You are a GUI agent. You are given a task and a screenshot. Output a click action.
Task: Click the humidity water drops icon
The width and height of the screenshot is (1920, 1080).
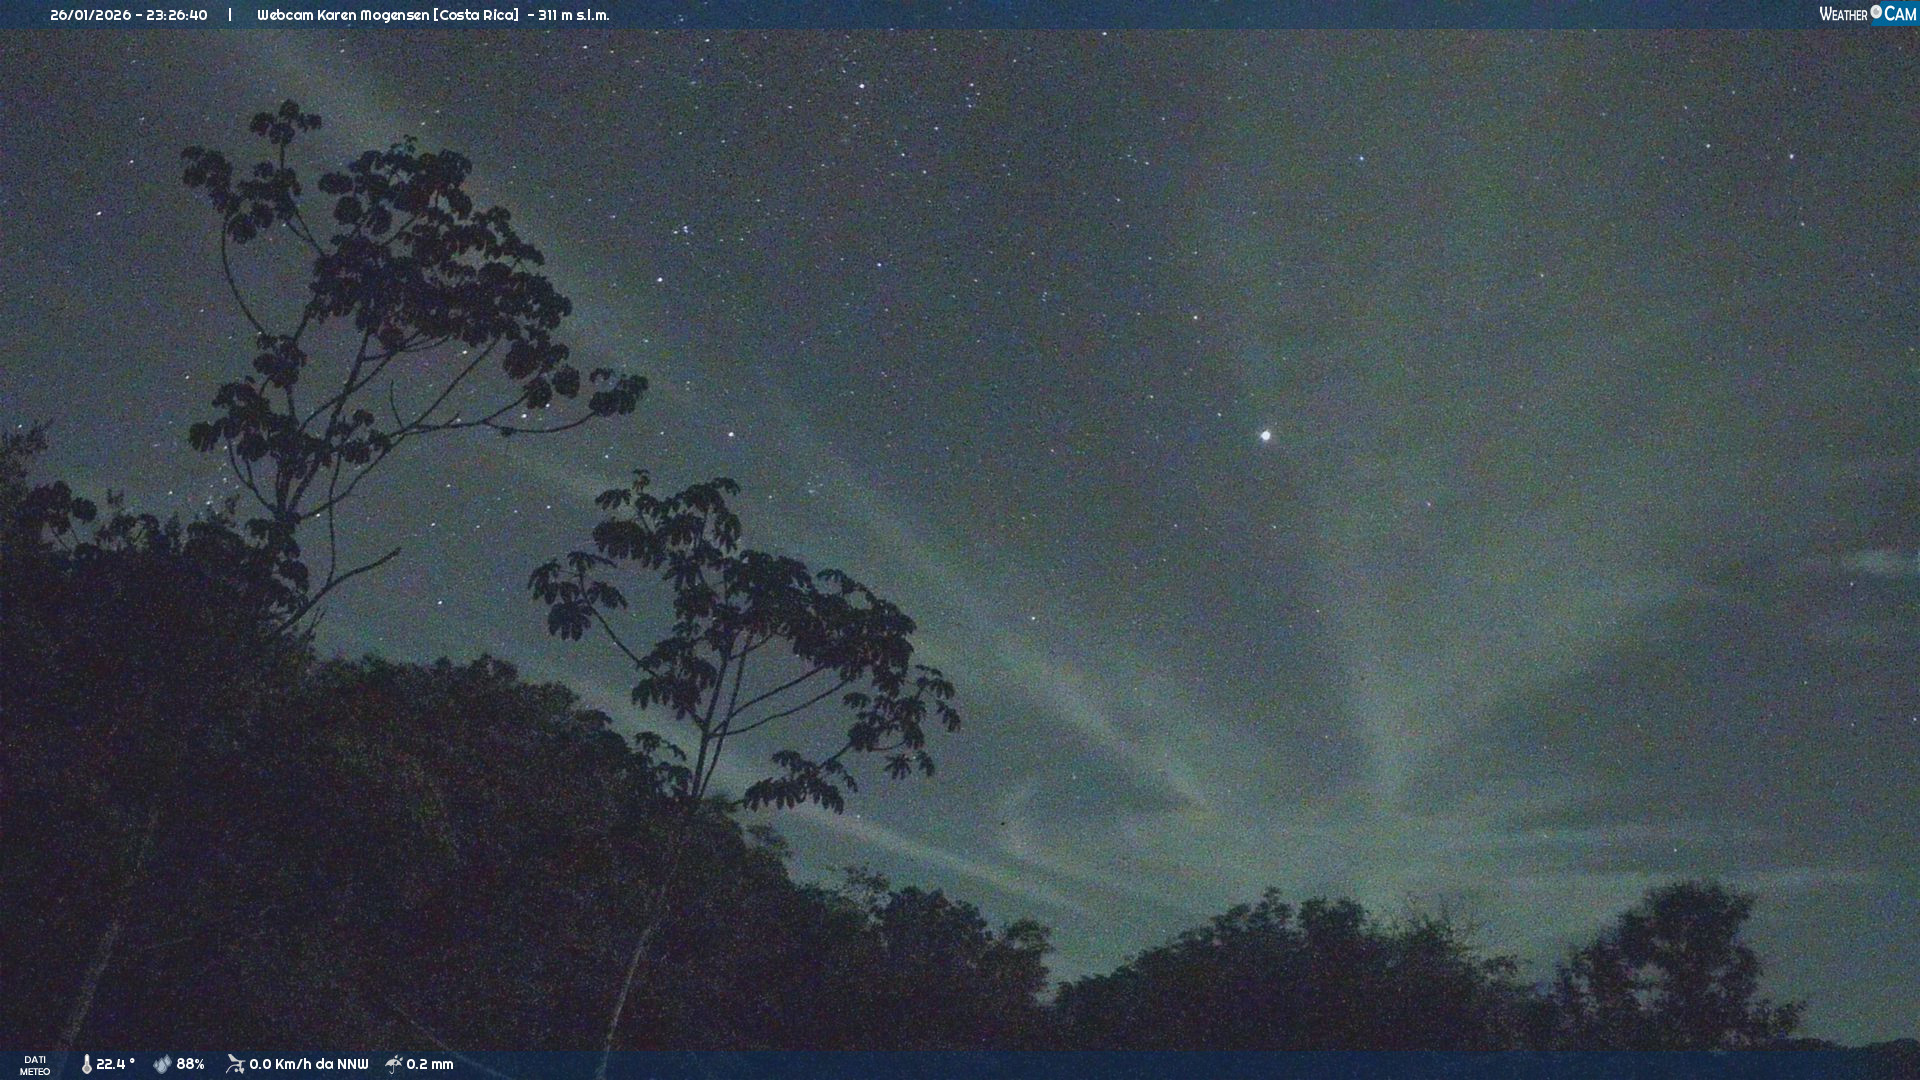(x=162, y=1064)
